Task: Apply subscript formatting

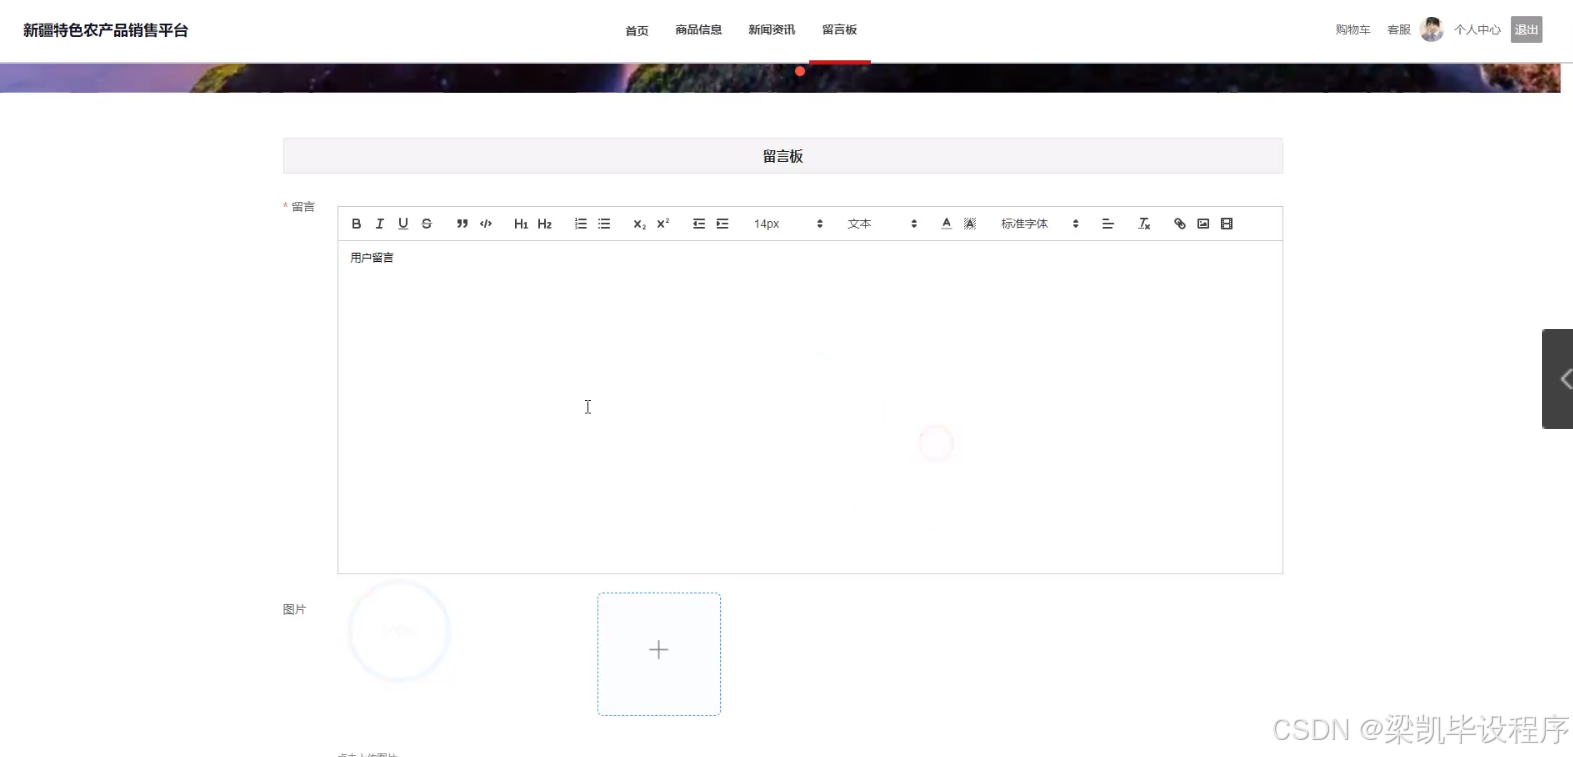Action: pyautogui.click(x=639, y=224)
